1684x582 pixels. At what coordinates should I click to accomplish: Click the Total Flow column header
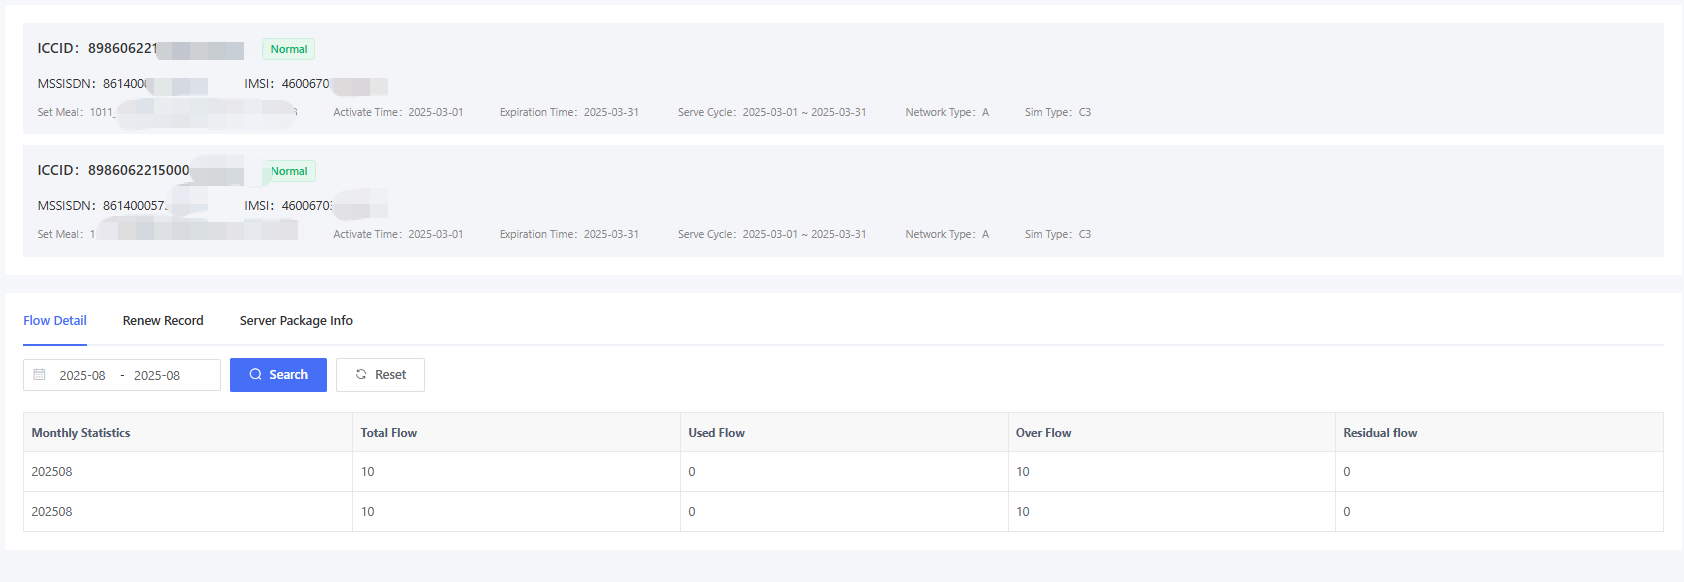coord(389,433)
